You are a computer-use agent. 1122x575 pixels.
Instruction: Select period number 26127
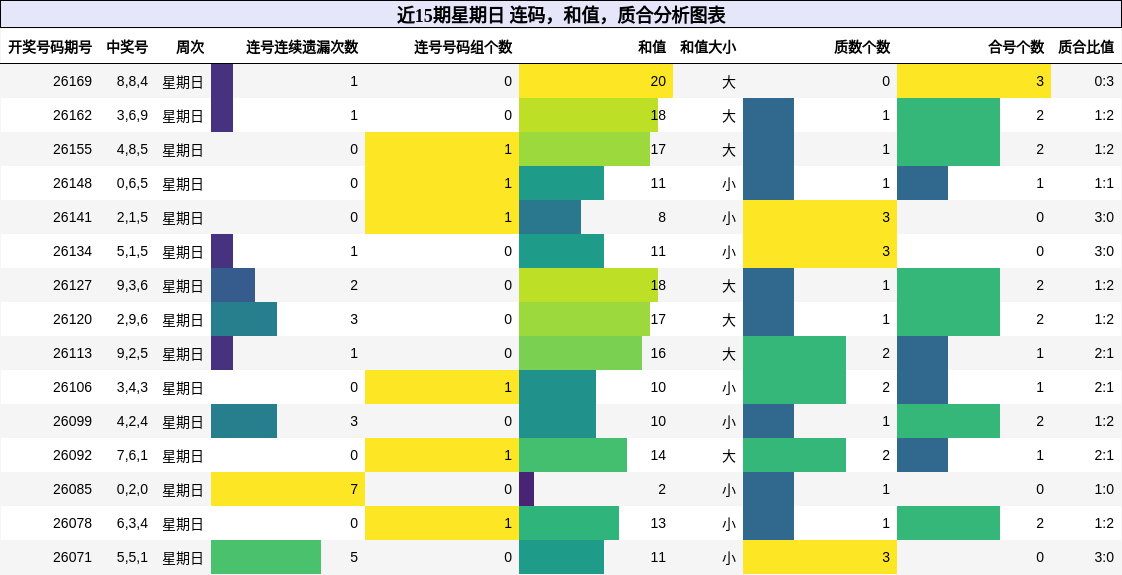tap(72, 285)
